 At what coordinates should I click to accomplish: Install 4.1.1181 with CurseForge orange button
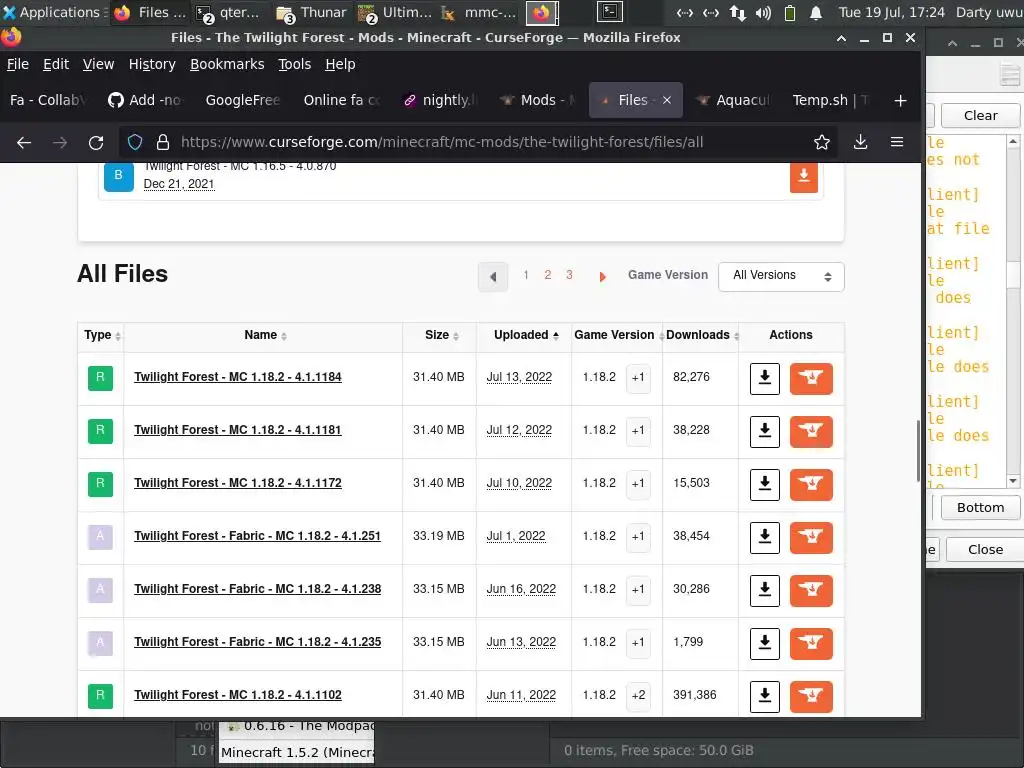point(811,432)
